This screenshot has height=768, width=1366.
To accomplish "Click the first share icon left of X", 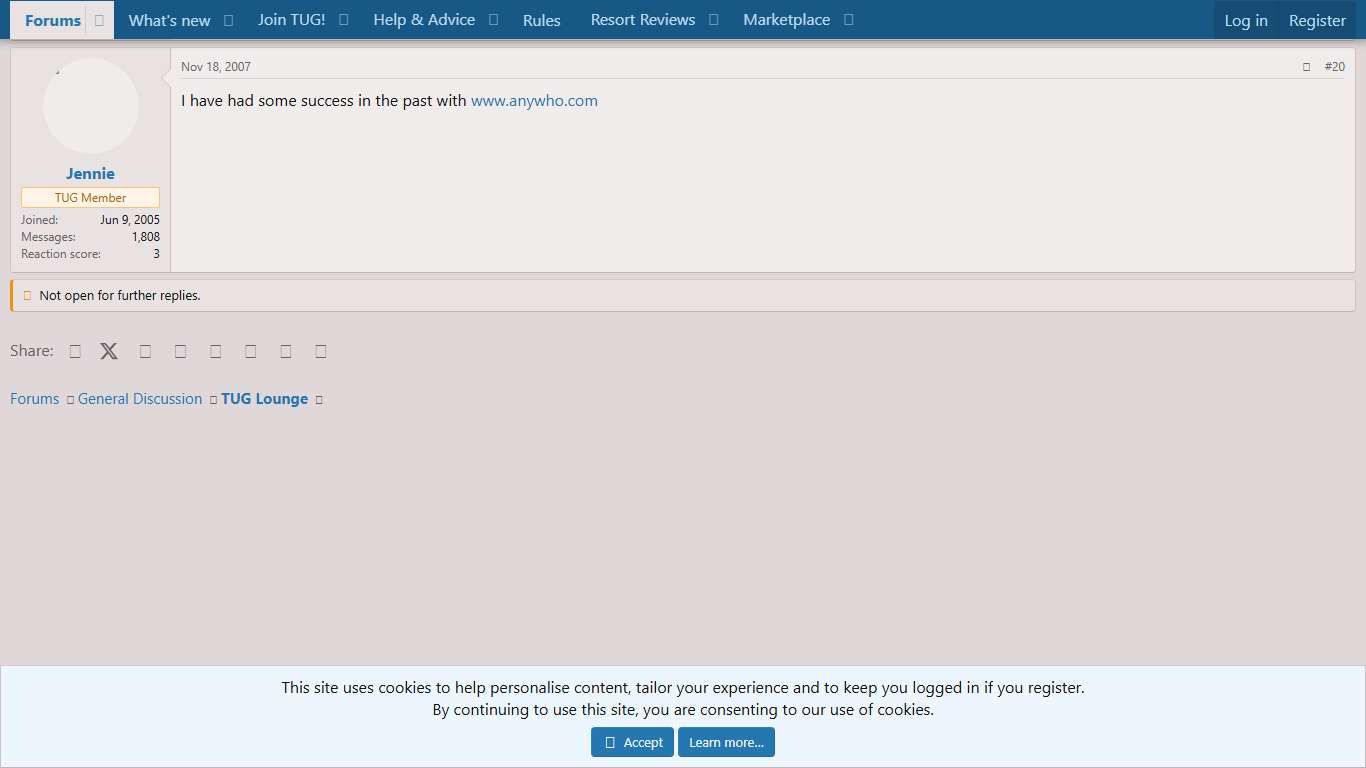I will [75, 351].
